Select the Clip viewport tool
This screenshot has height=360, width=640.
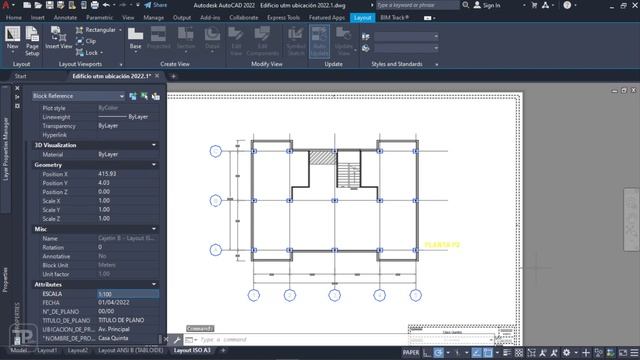[x=86, y=41]
